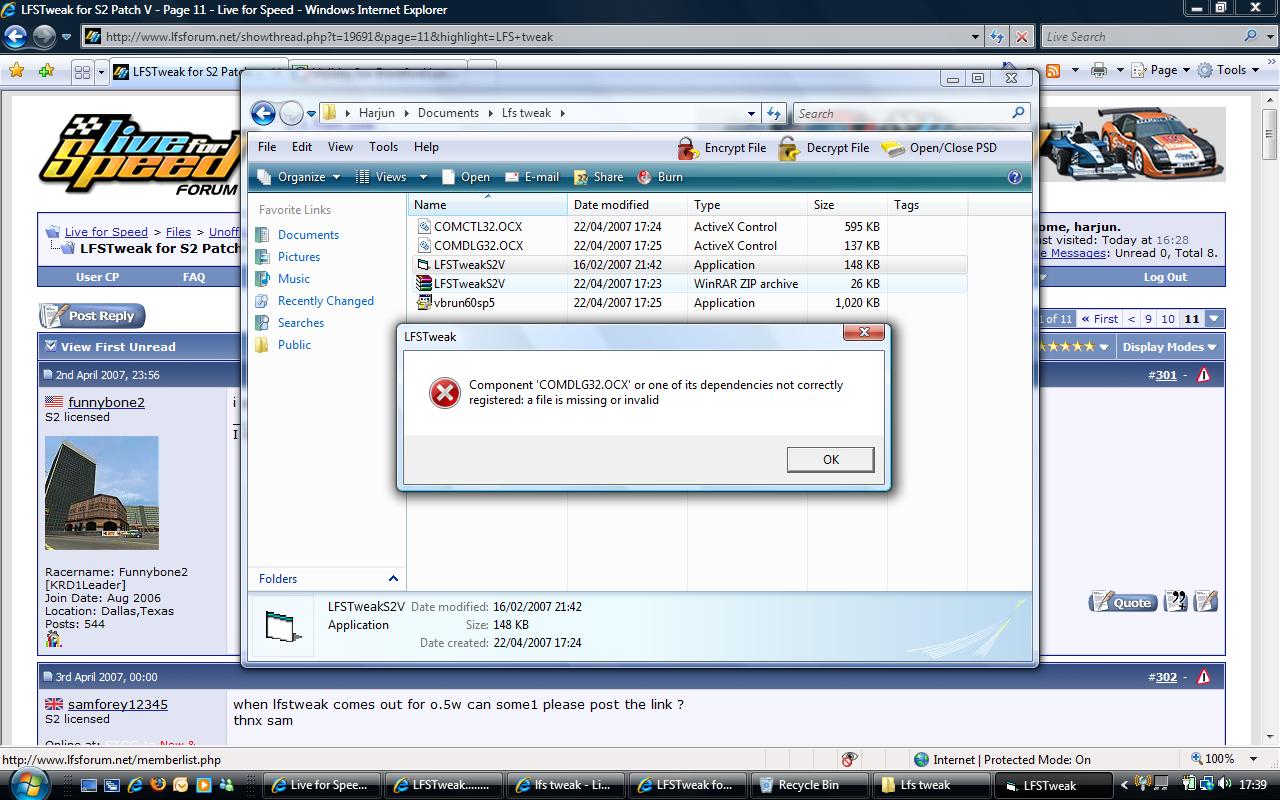Click OK in the LFSTweak error dialog

tap(830, 459)
